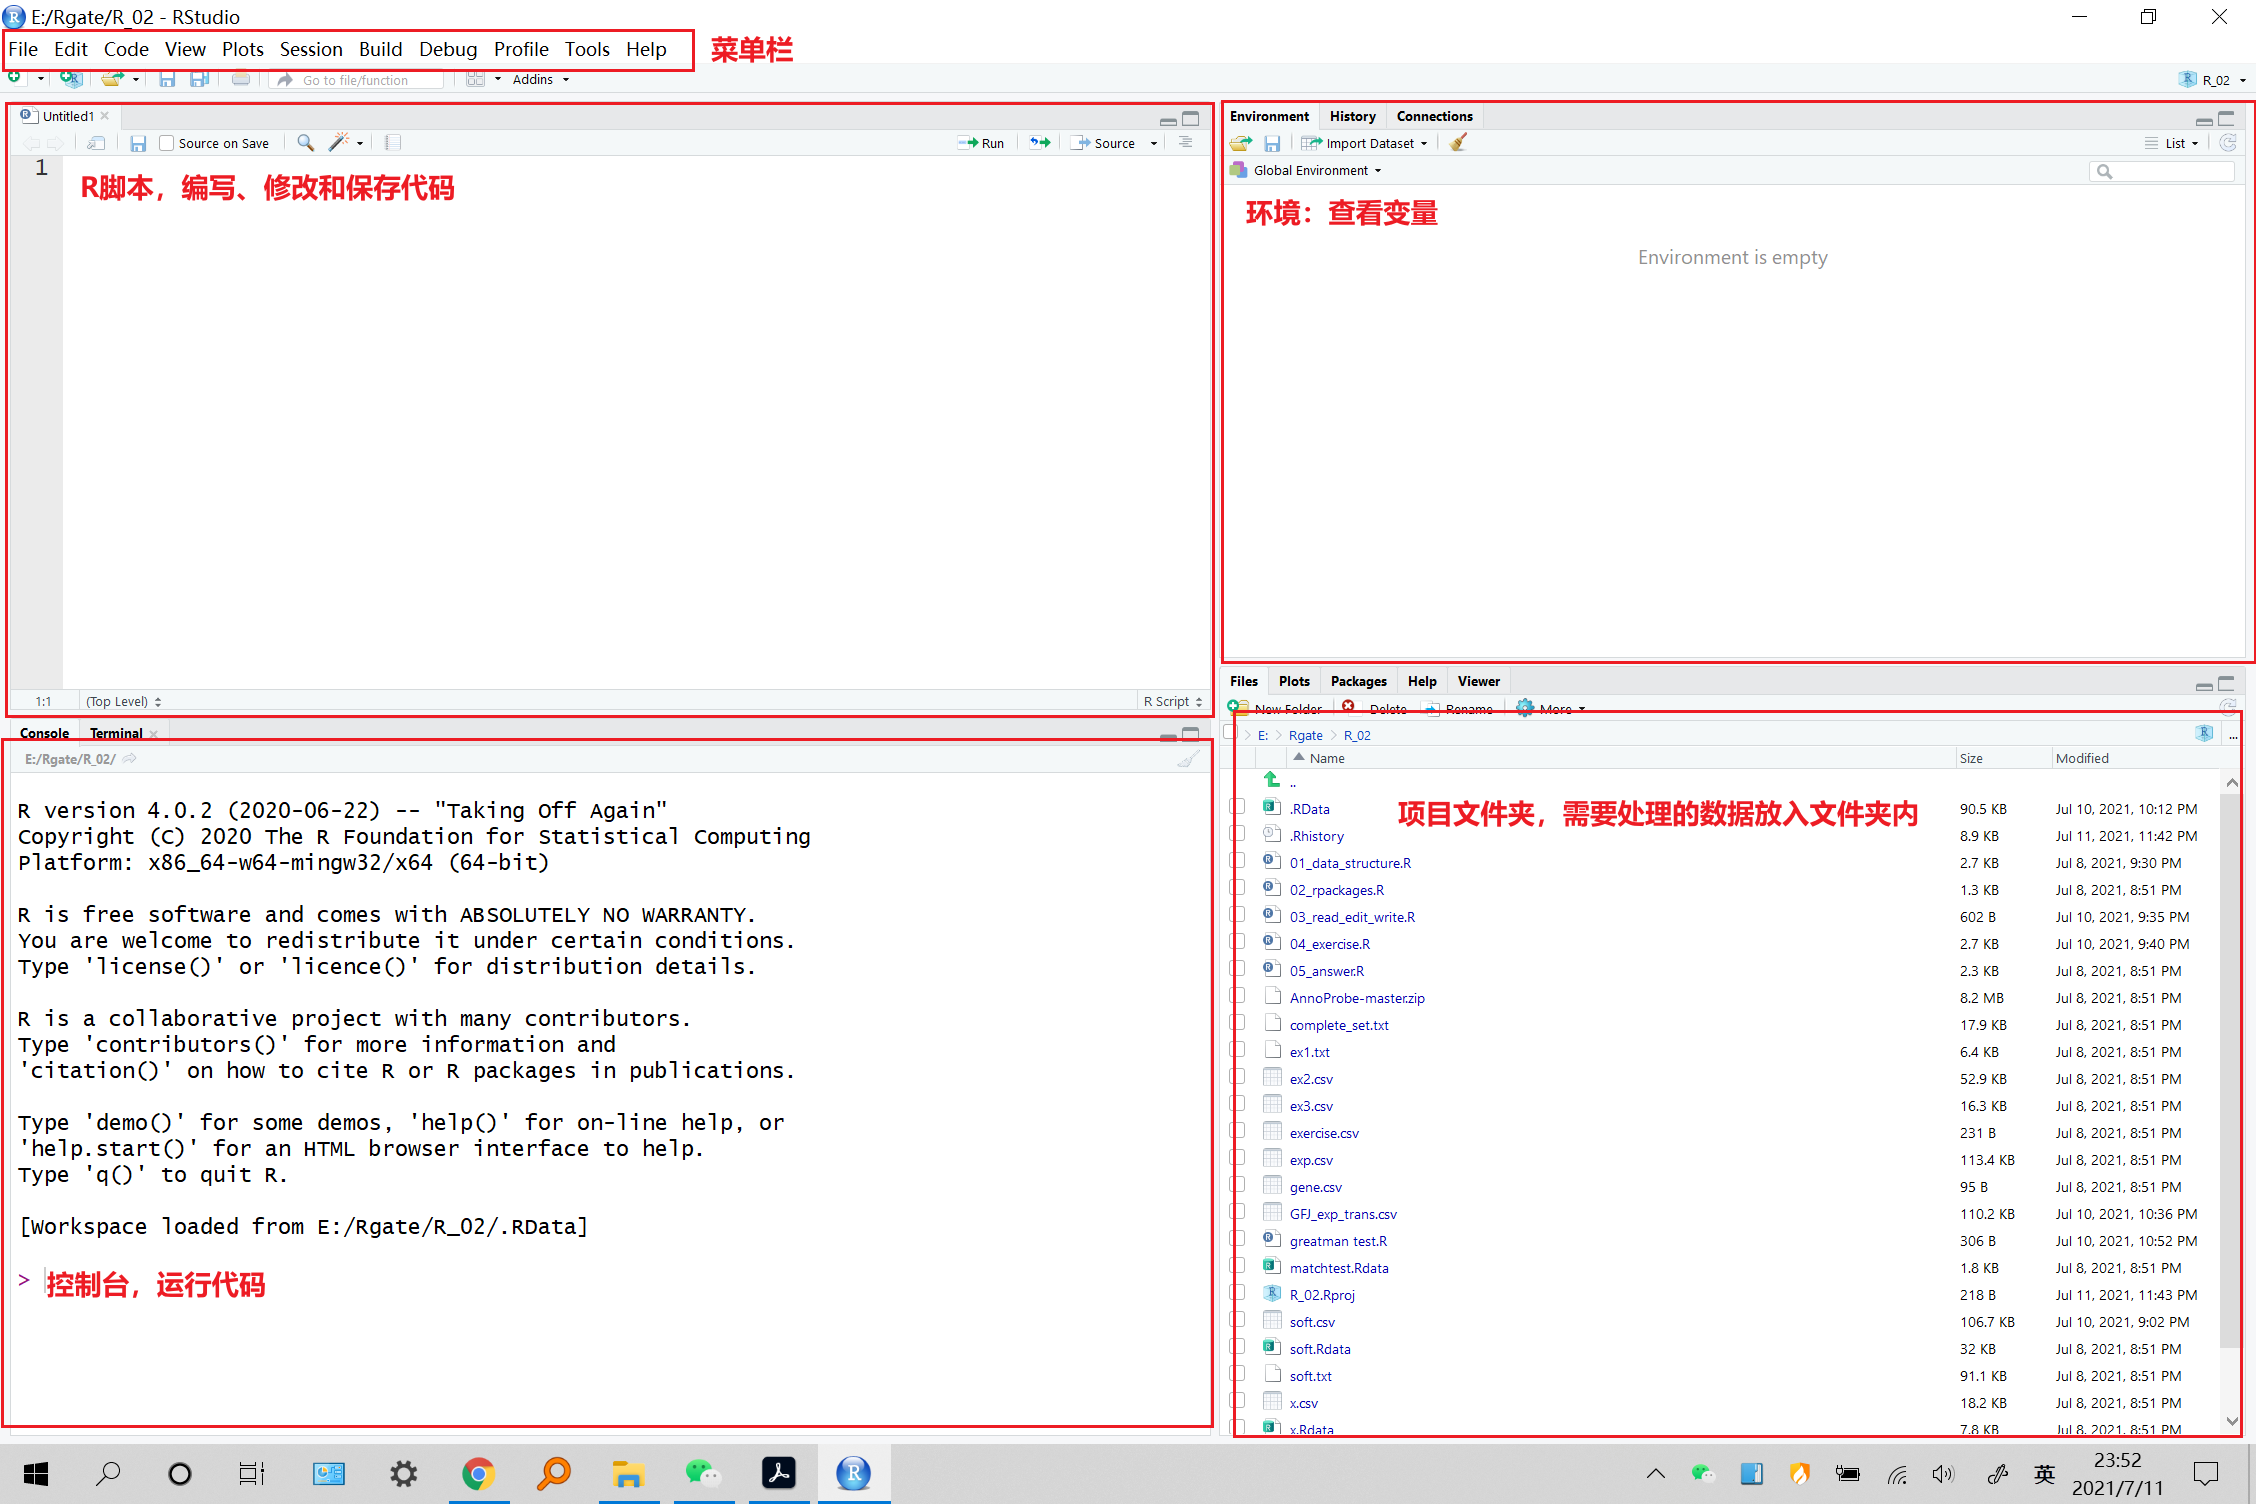The height and width of the screenshot is (1504, 2256).
Task: Open the Addins dropdown
Action: point(541,79)
